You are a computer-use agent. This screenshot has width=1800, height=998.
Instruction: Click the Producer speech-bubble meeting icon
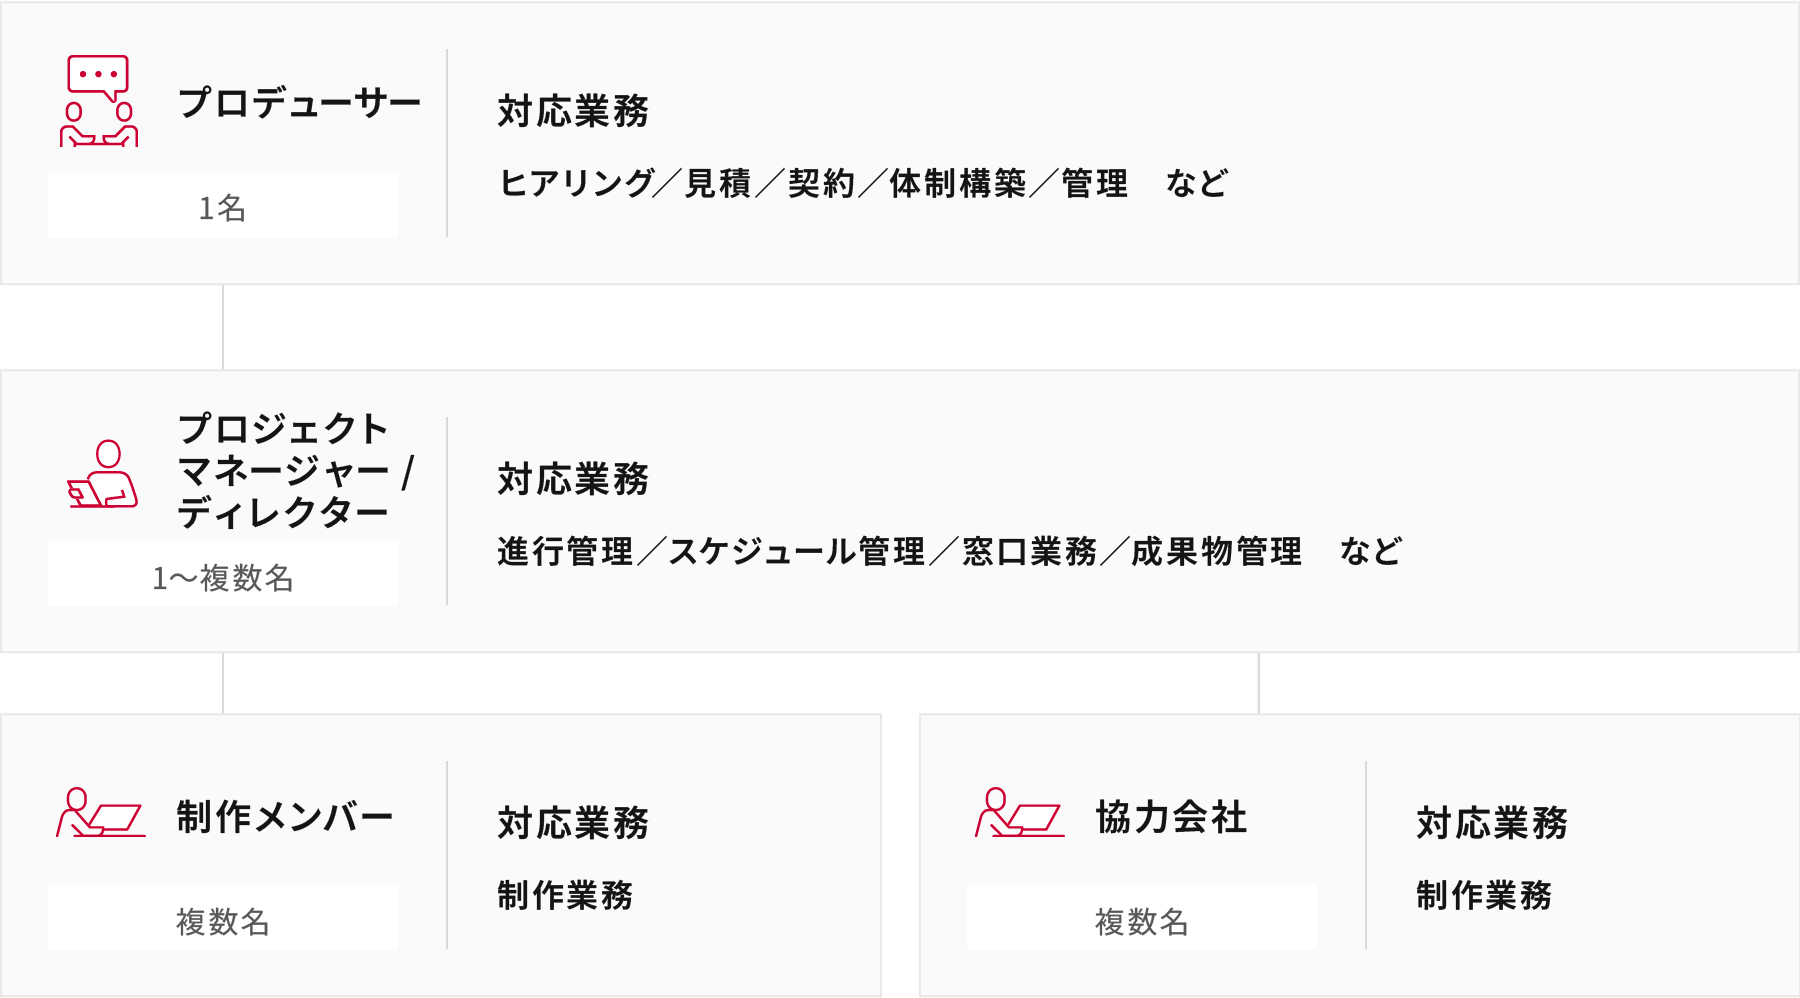[x=99, y=101]
